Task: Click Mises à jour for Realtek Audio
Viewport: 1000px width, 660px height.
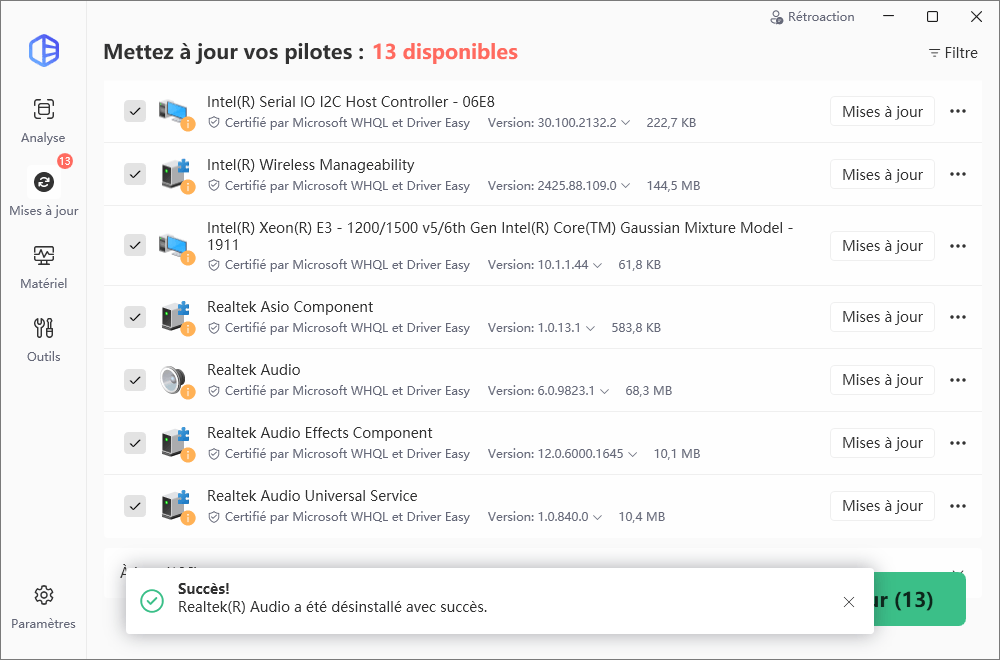Action: (882, 380)
